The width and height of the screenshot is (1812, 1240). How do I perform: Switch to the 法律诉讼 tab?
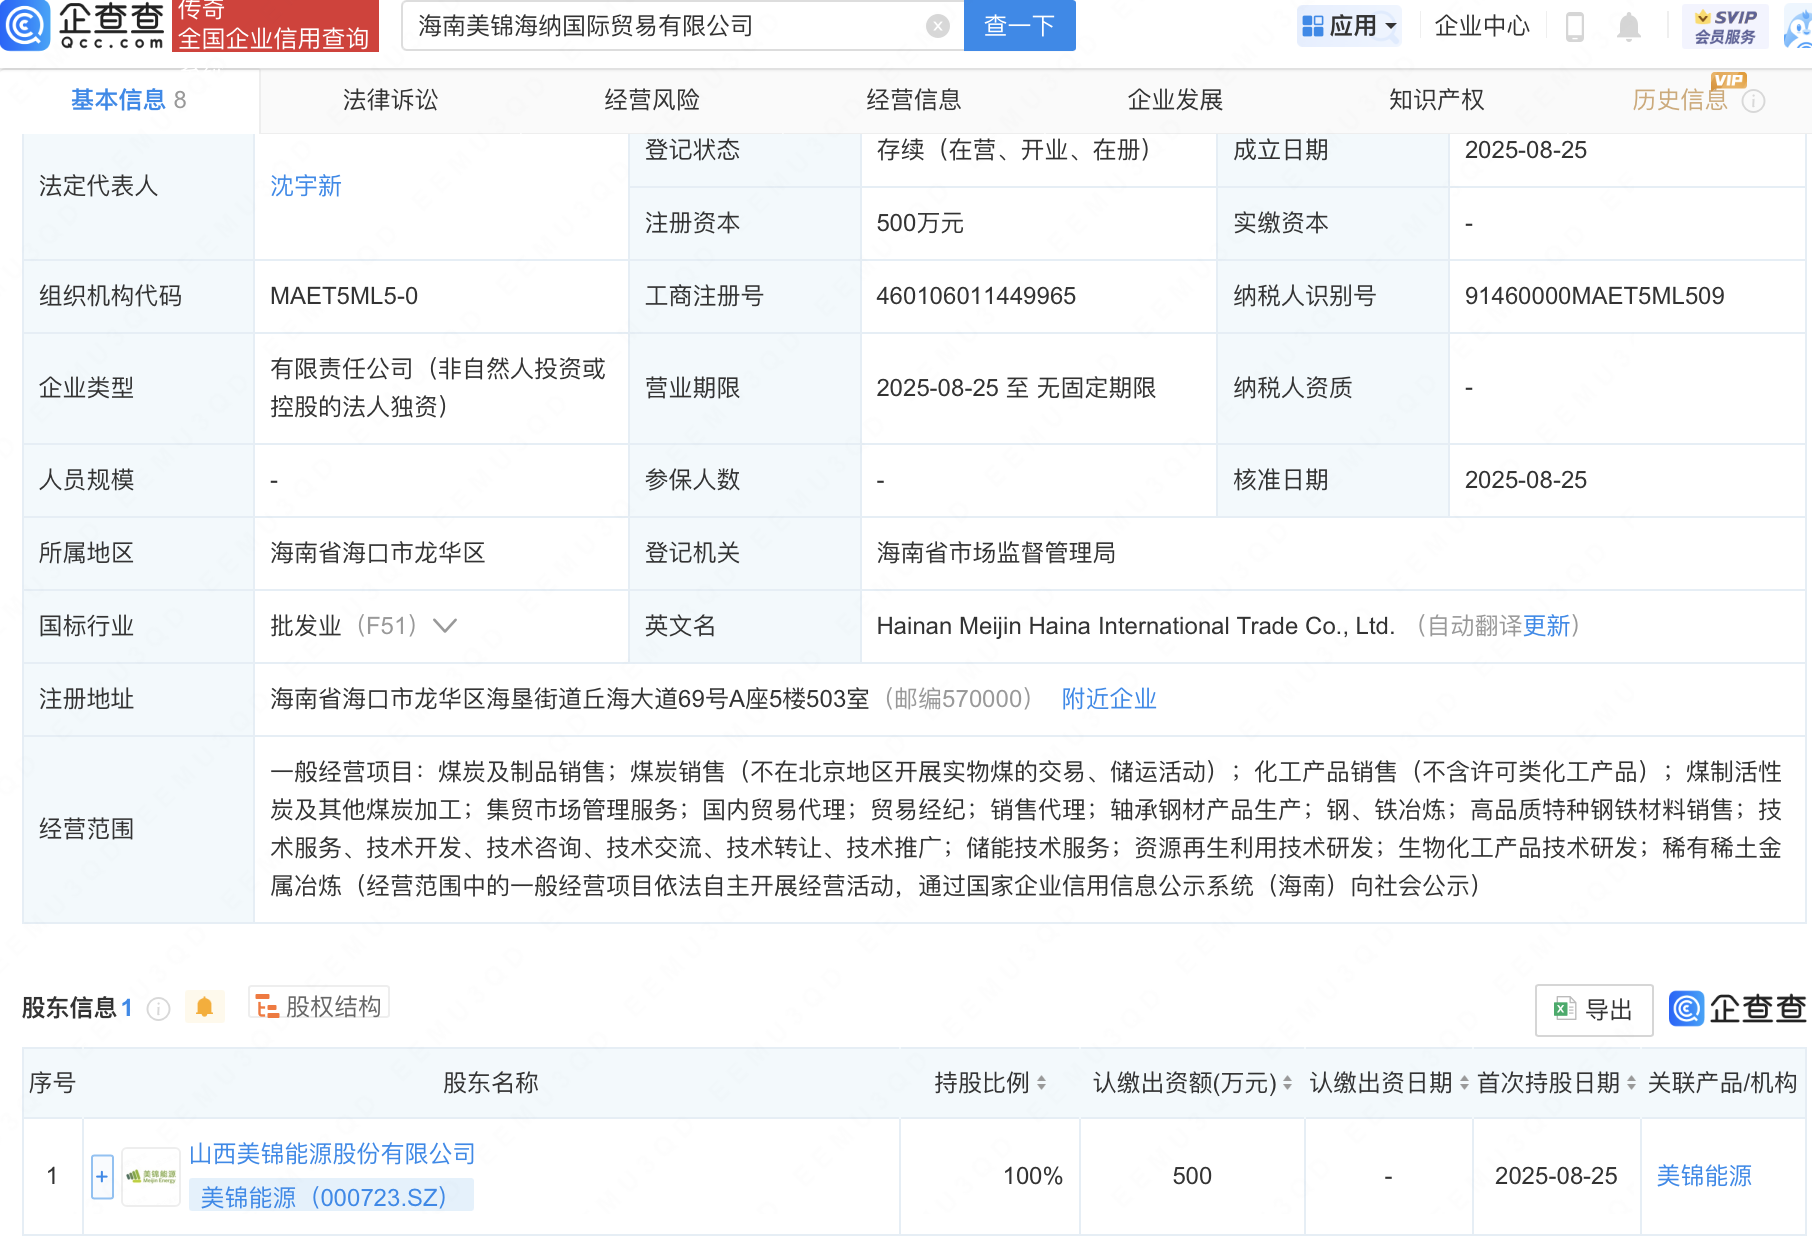click(391, 100)
